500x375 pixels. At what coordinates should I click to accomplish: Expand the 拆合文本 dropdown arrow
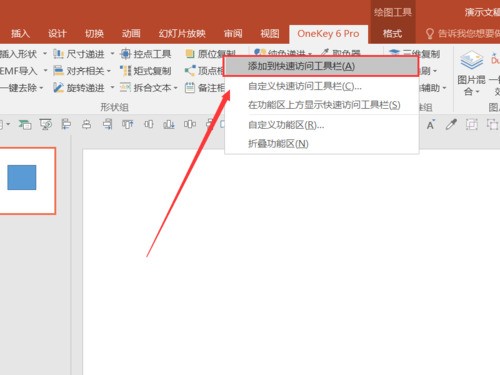click(x=176, y=88)
